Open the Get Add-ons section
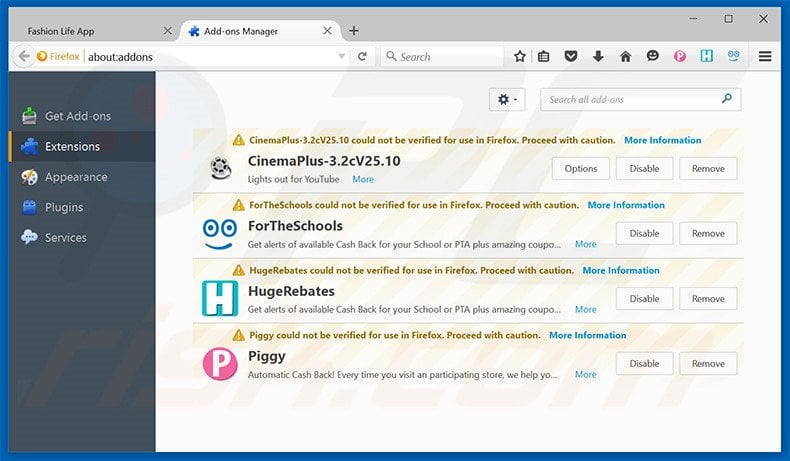790x461 pixels. tap(82, 116)
